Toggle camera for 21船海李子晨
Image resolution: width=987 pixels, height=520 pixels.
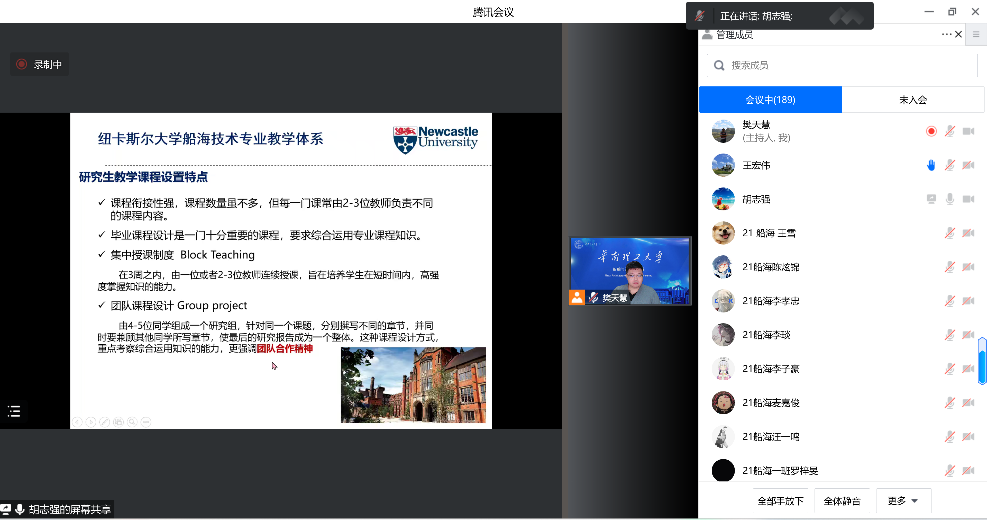[967, 369]
